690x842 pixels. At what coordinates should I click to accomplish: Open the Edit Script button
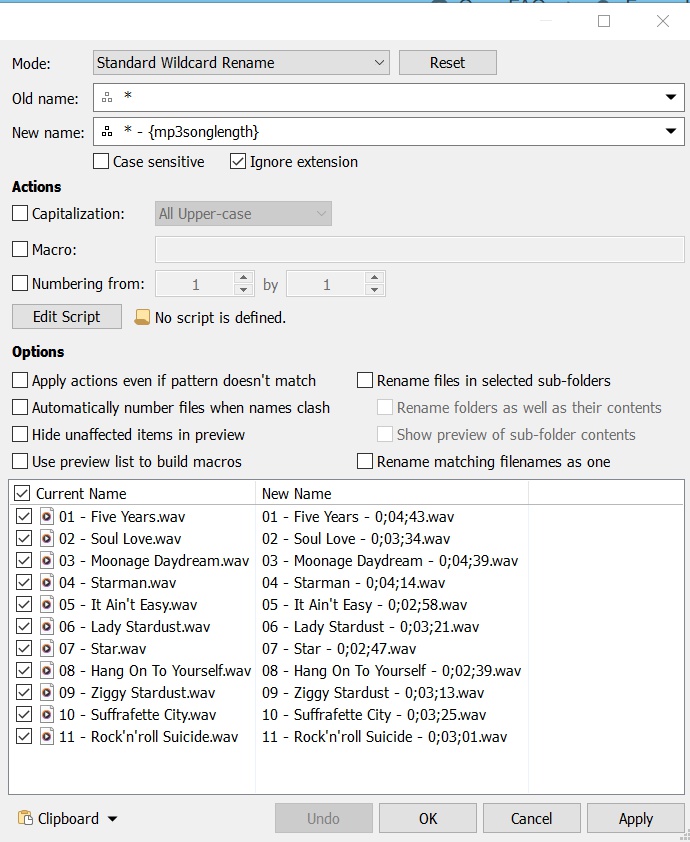tap(67, 317)
